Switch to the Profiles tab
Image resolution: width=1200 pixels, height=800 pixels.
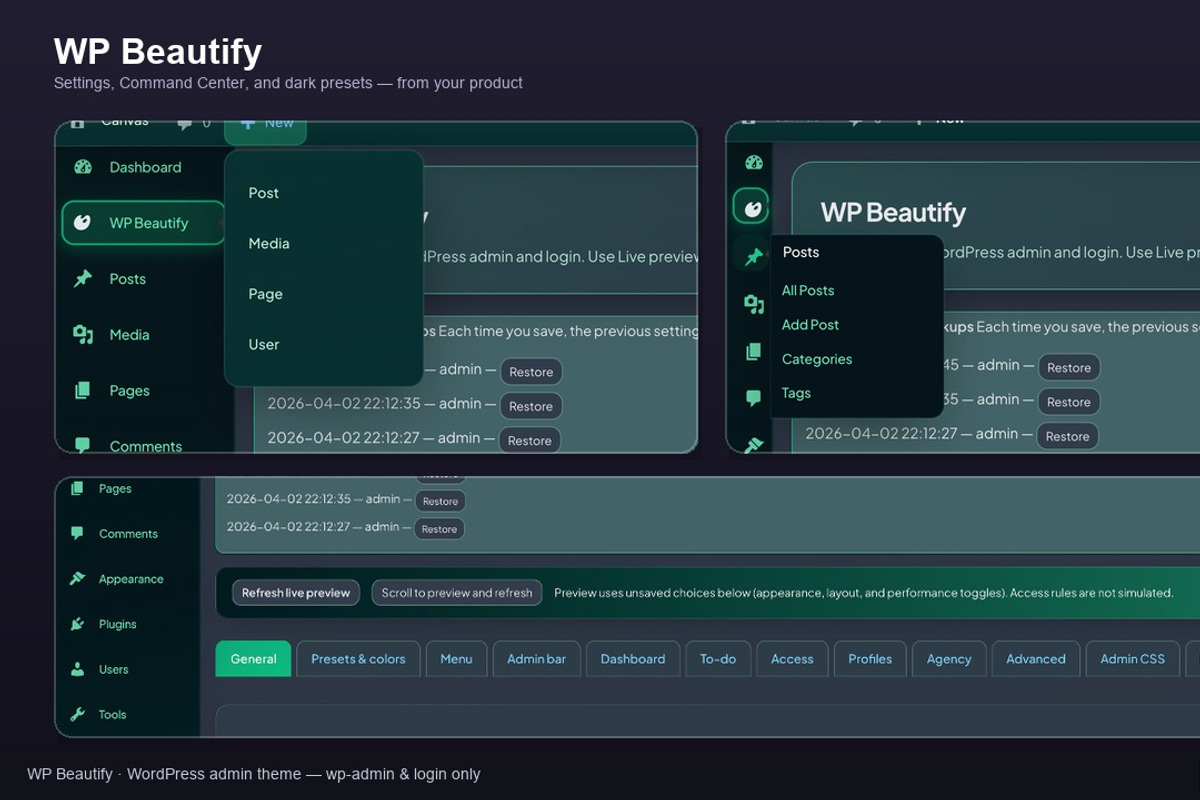(870, 659)
